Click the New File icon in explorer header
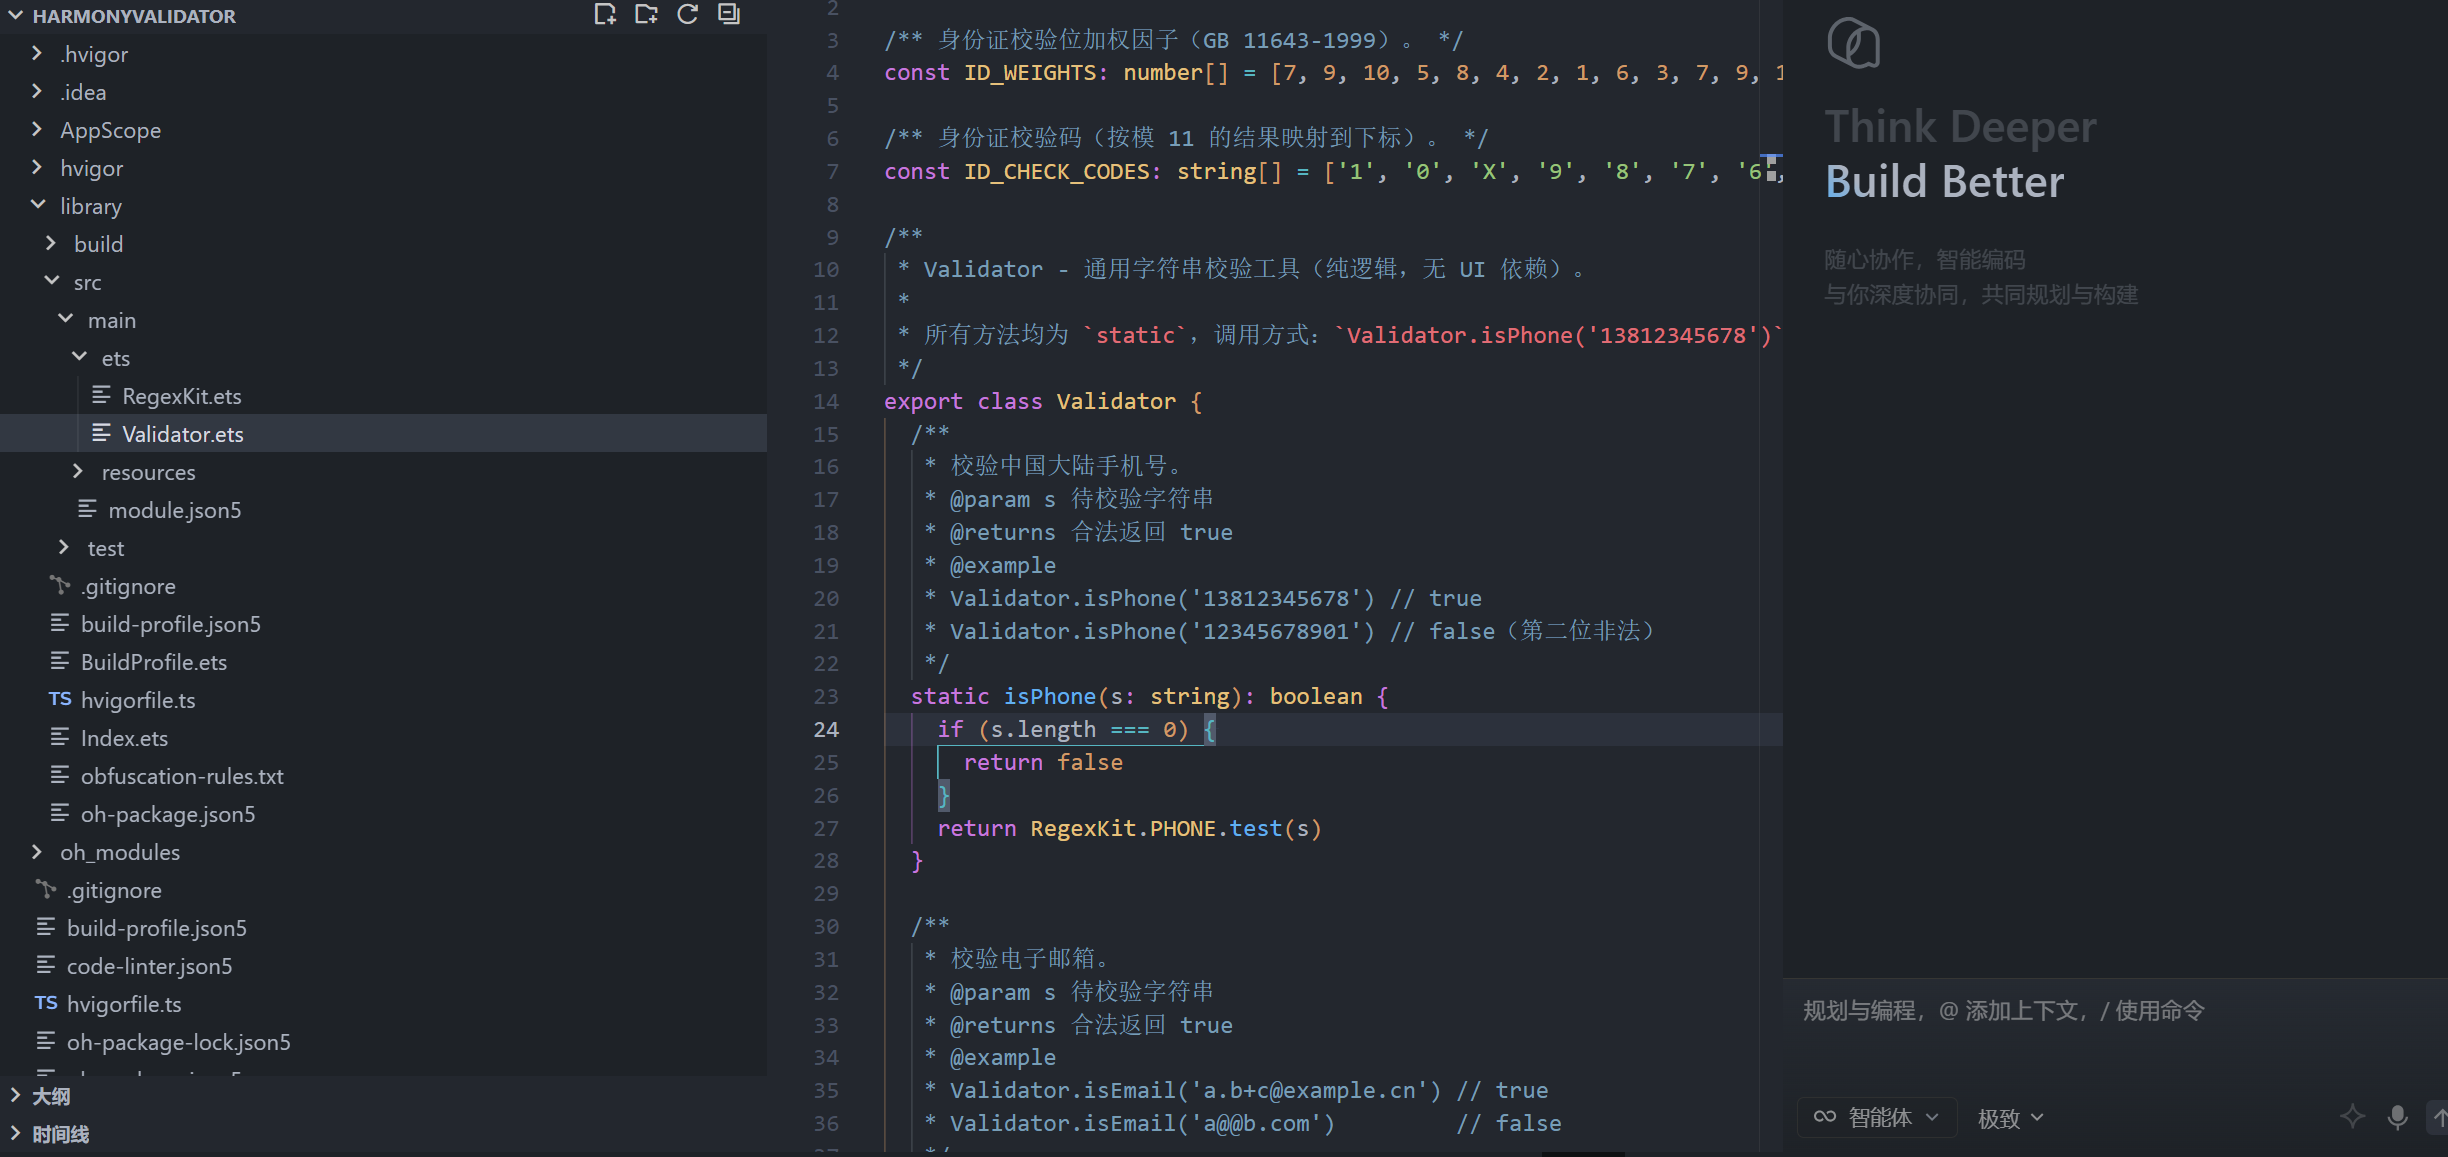The width and height of the screenshot is (2448, 1157). pyautogui.click(x=605, y=14)
